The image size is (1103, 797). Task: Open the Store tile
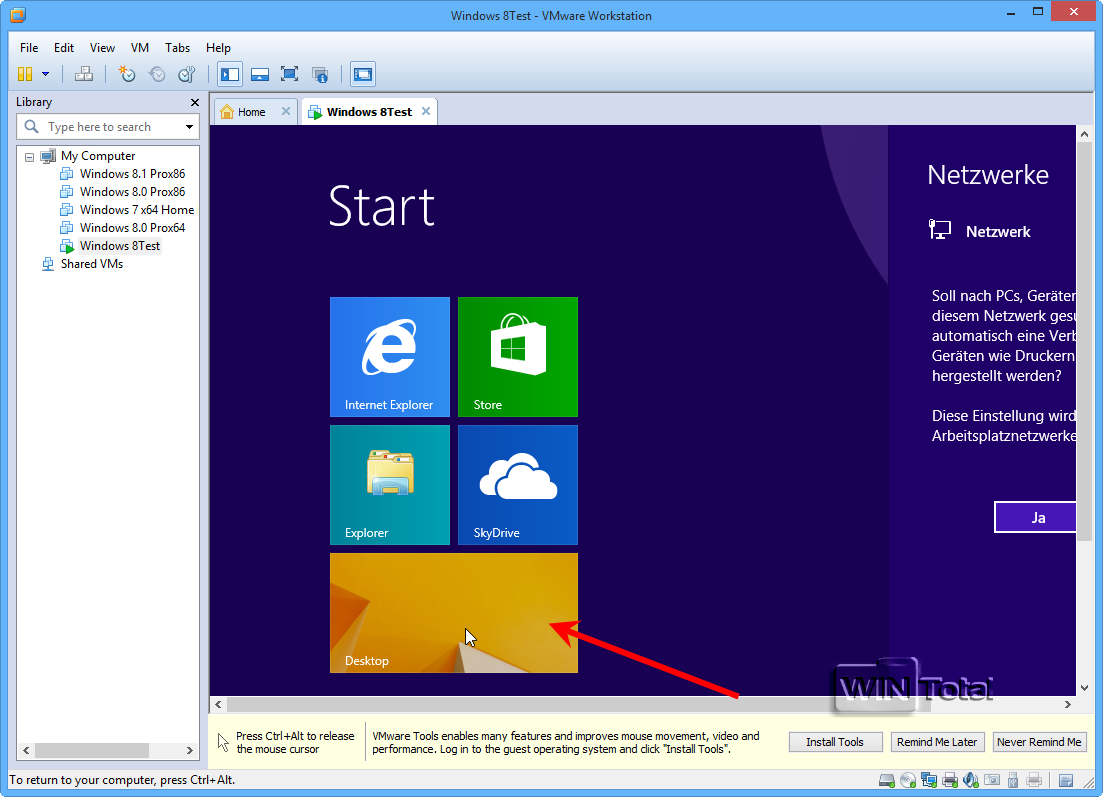coord(518,357)
